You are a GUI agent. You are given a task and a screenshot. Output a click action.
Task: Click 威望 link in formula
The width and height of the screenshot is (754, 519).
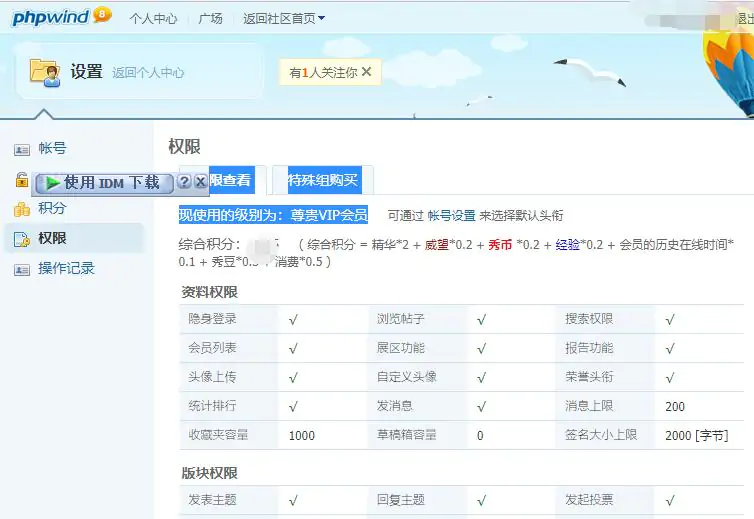click(437, 245)
